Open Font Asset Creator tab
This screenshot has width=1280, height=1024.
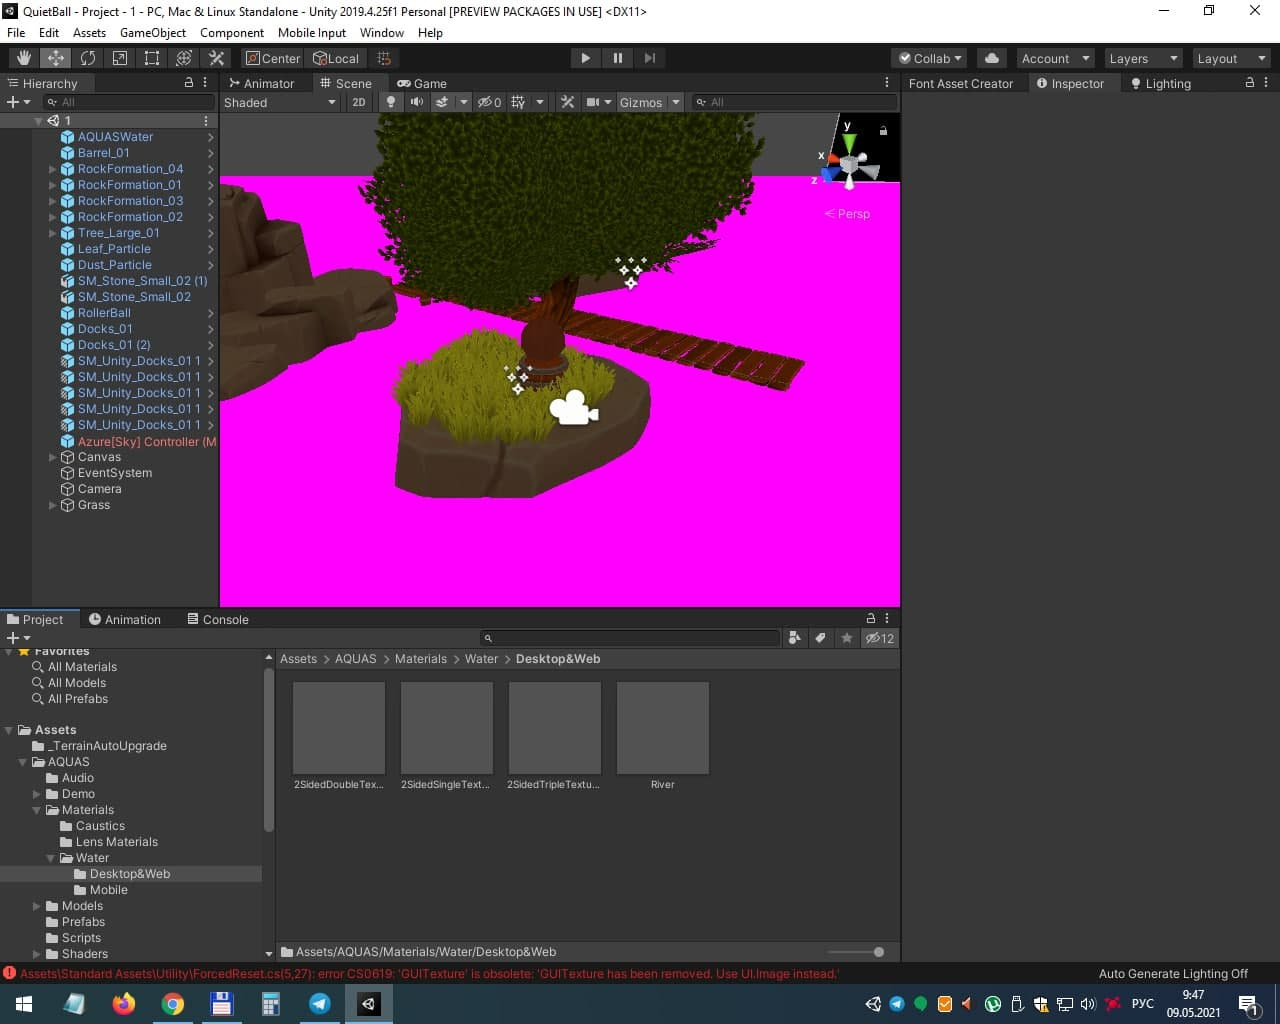[961, 83]
